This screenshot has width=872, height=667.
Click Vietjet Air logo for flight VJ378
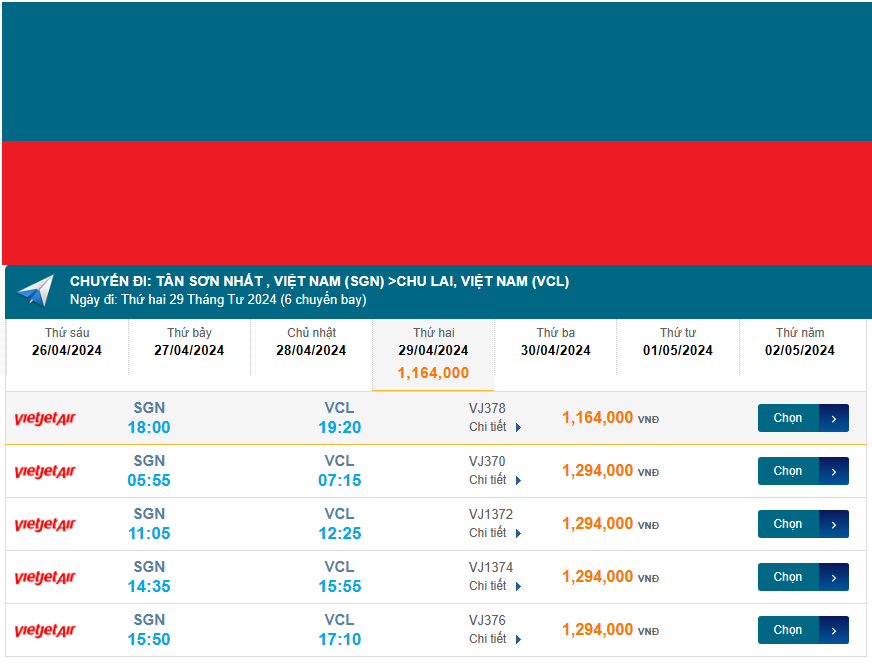tap(45, 419)
